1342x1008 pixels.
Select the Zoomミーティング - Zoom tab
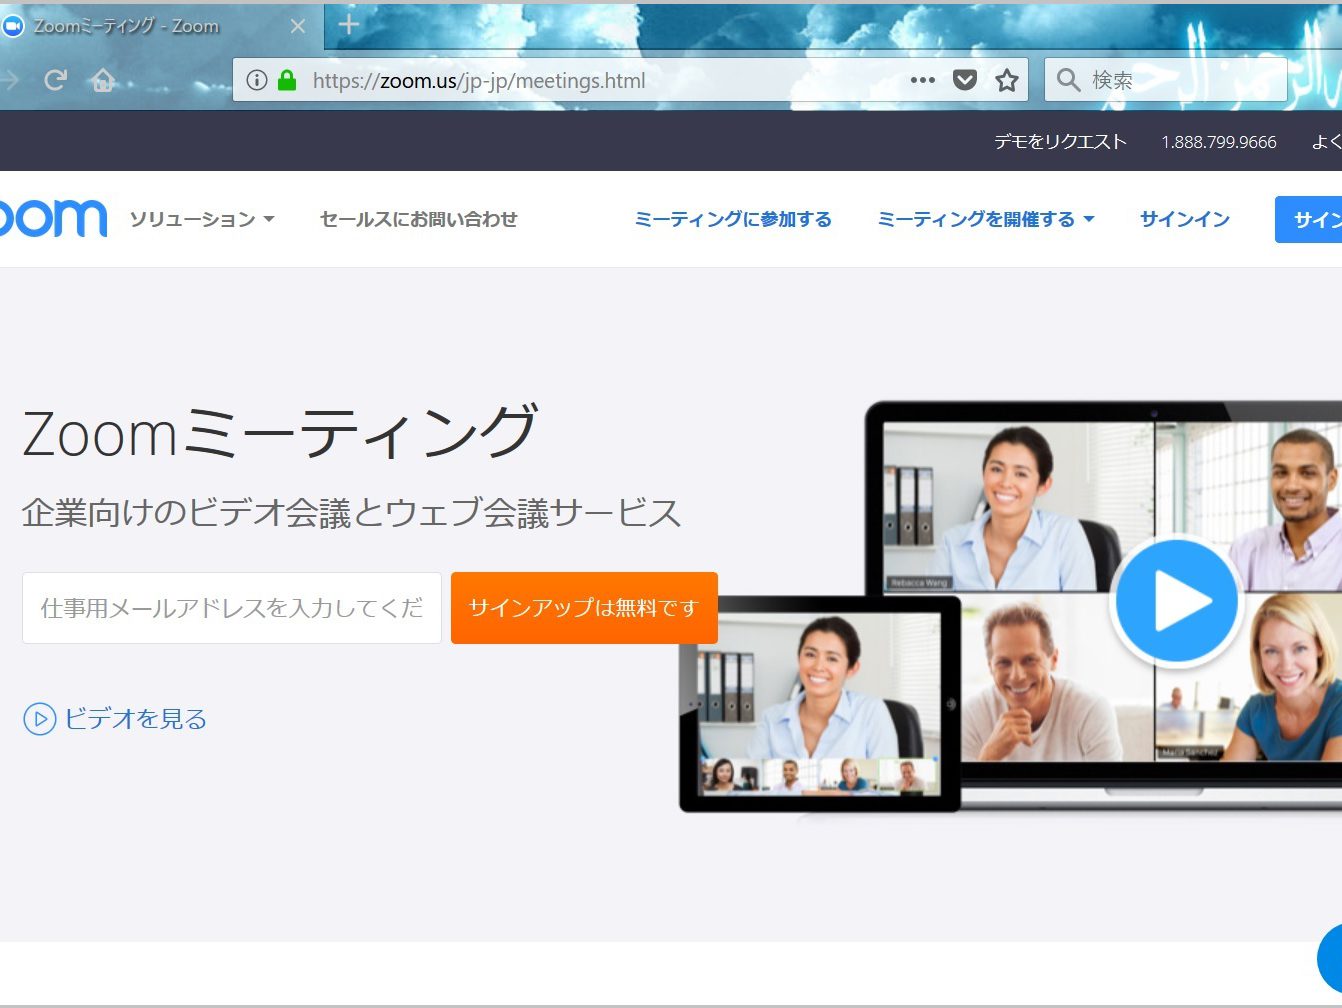pyautogui.click(x=160, y=26)
